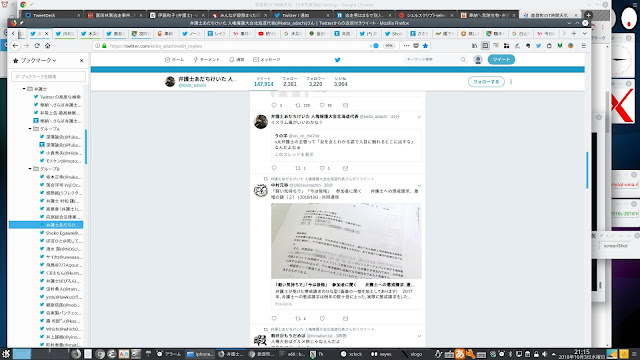640x360 pixels.
Task: Open the Shoko Egawa bookmark
Action: point(60,233)
